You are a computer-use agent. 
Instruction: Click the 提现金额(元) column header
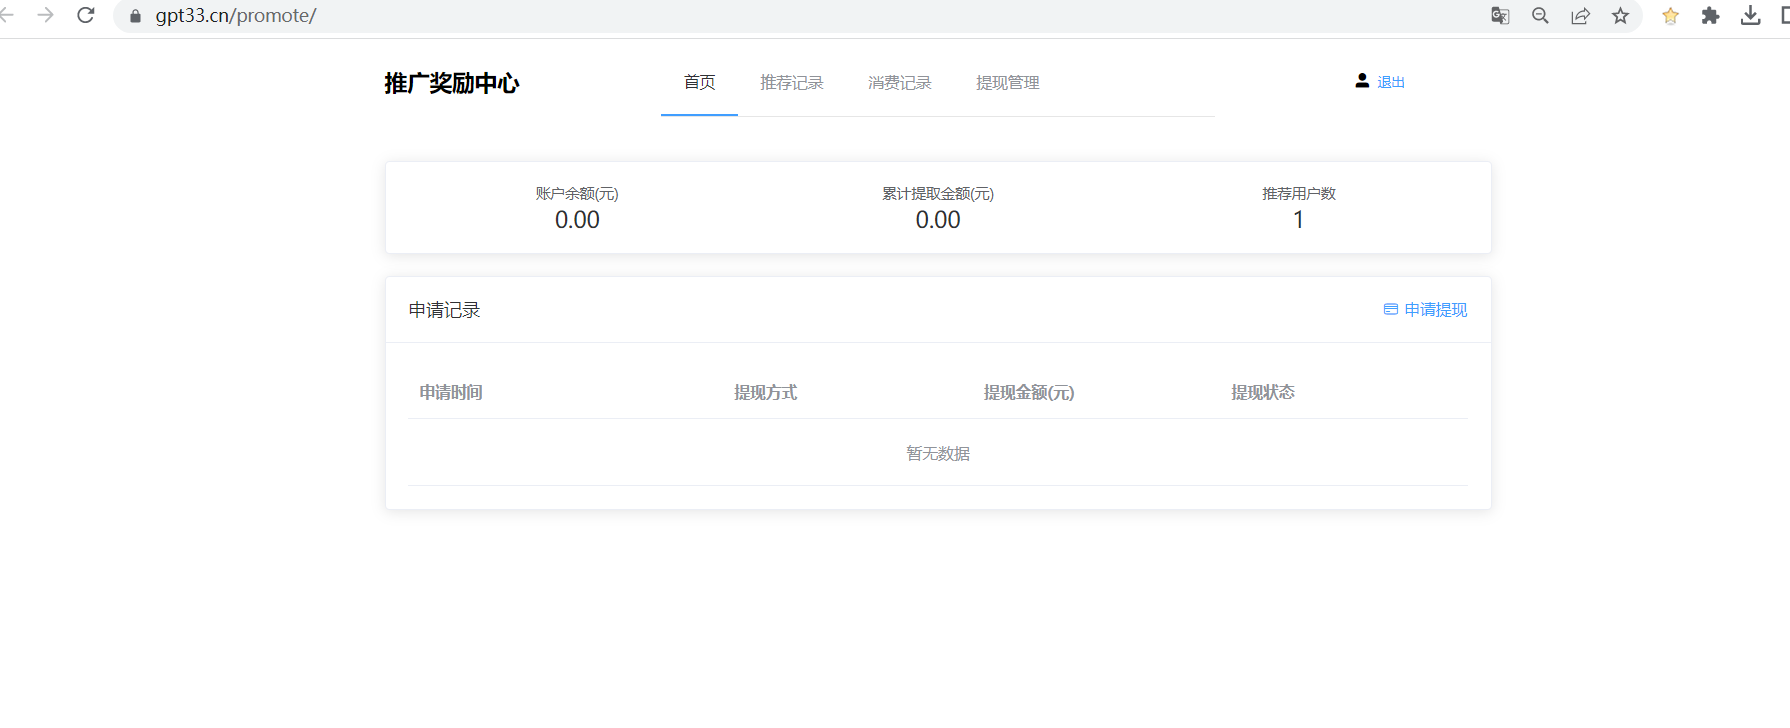click(1029, 393)
